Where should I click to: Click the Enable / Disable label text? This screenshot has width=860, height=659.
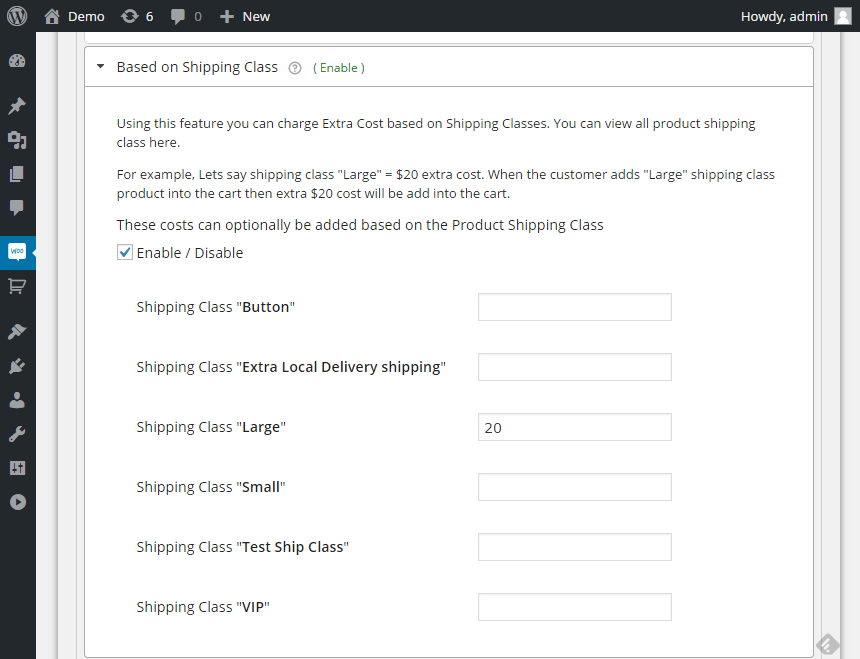click(190, 253)
